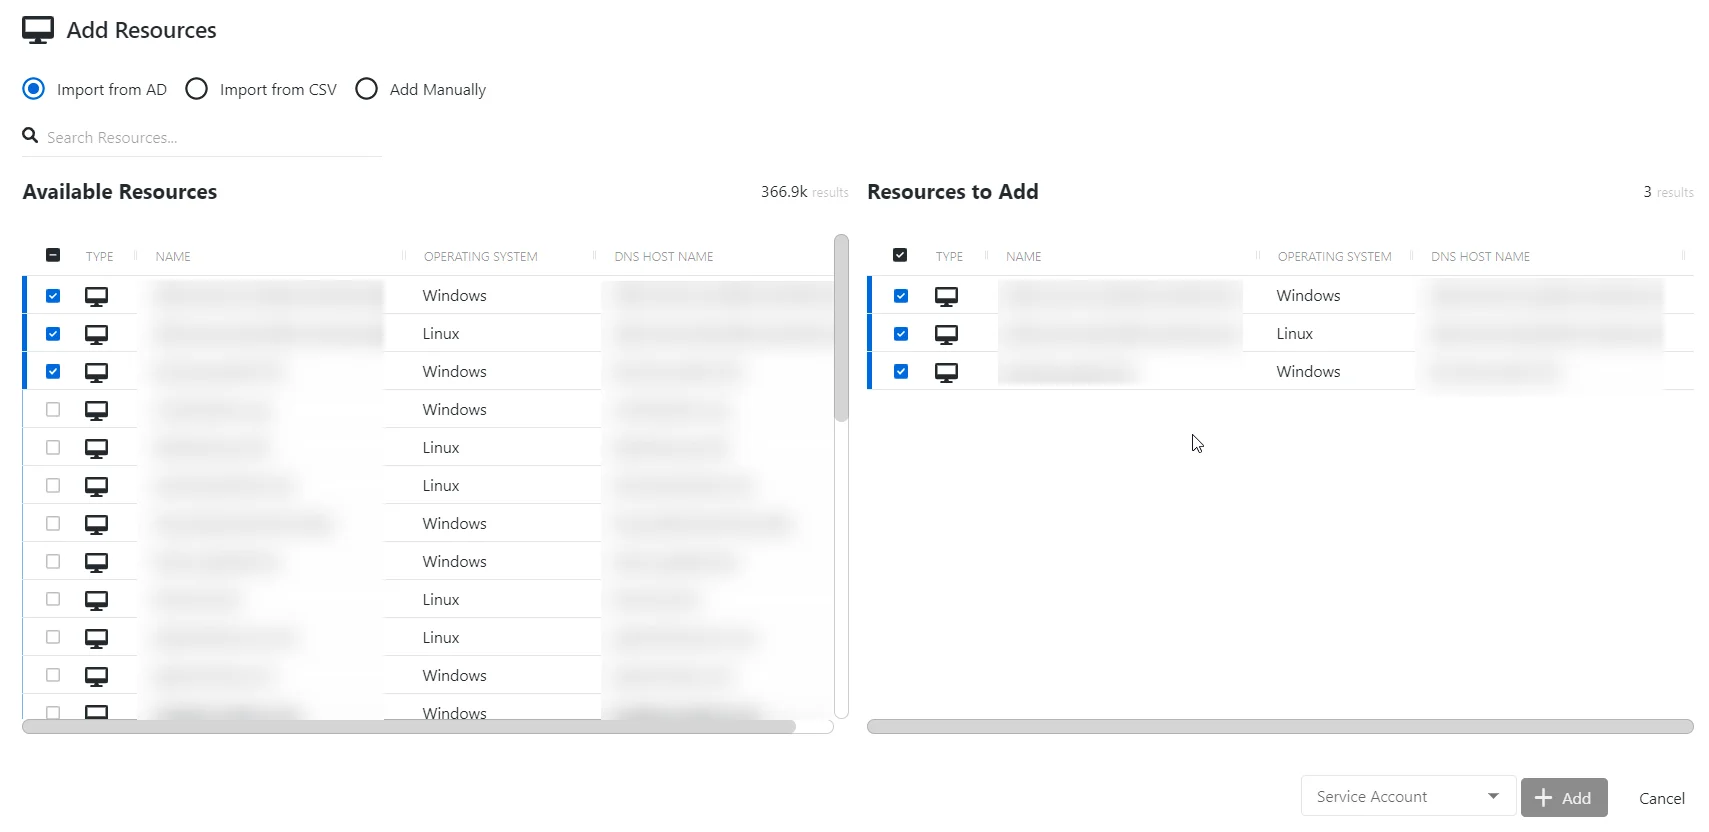Sort Resources to Add by DNS HOST NAME column
The height and width of the screenshot is (832, 1709).
(x=1480, y=257)
